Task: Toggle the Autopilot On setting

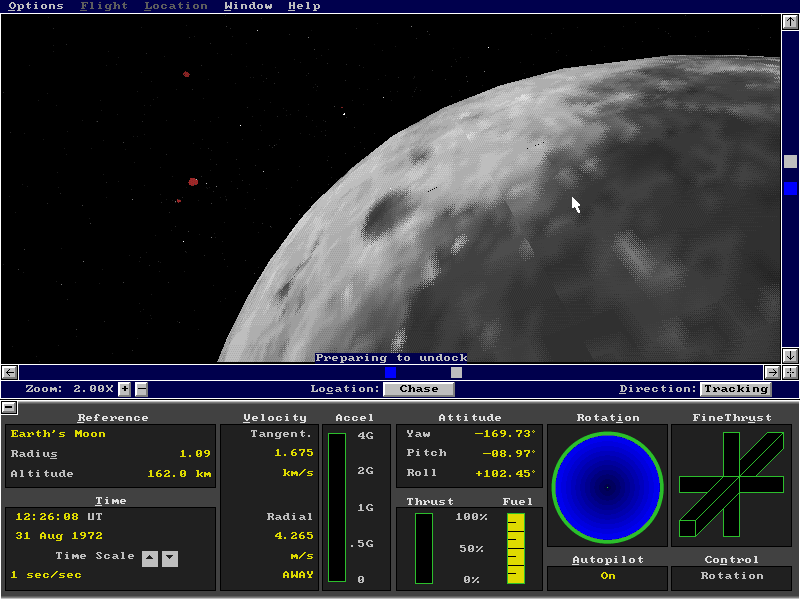Action: click(607, 576)
